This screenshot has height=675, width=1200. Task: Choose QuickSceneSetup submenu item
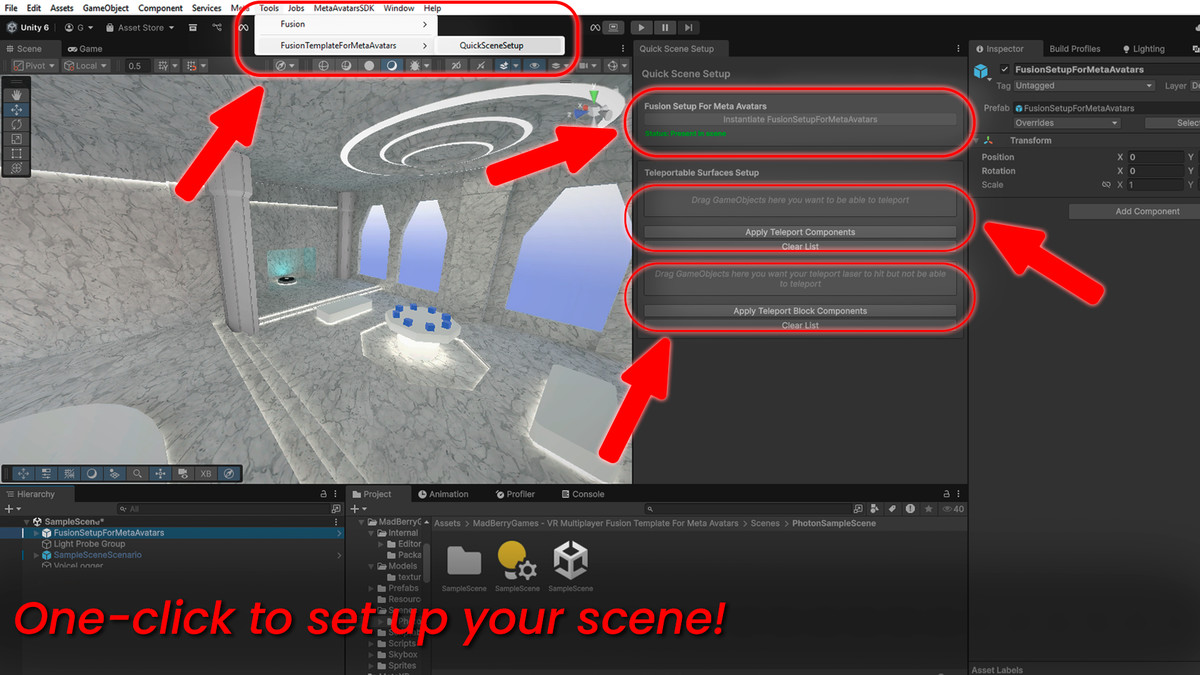tap(500, 45)
